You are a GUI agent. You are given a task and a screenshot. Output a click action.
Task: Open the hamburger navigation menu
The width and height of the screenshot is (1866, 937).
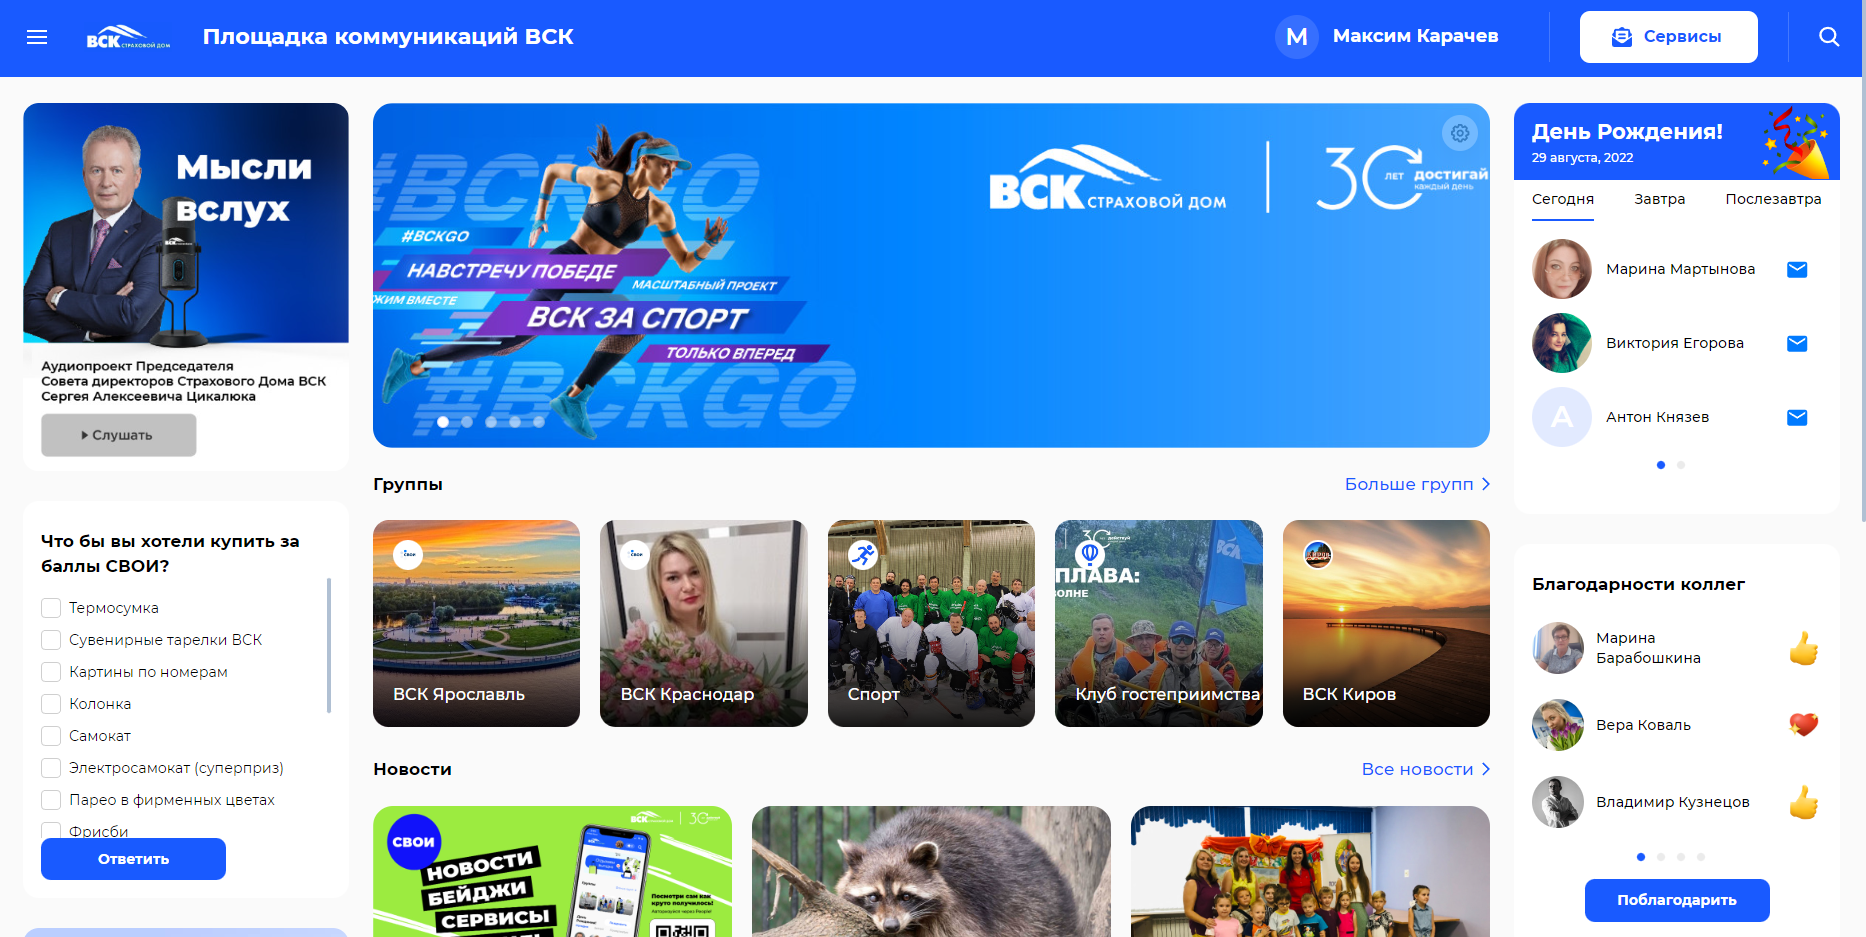click(x=37, y=37)
